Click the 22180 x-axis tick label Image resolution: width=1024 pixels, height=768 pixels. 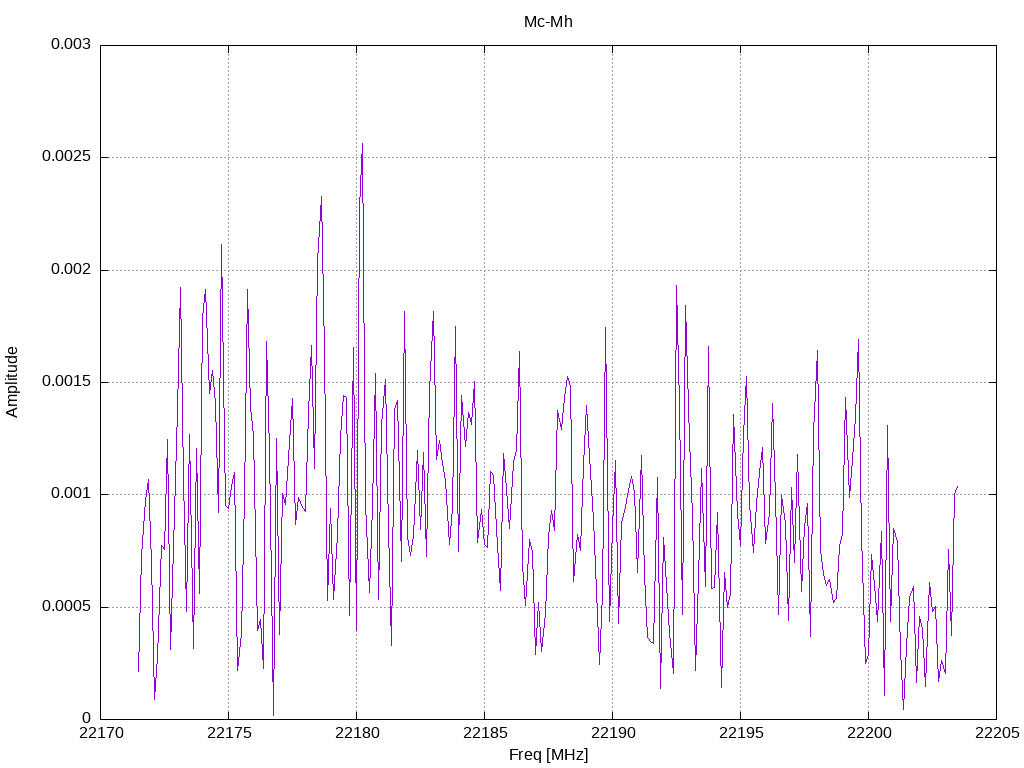click(x=357, y=733)
